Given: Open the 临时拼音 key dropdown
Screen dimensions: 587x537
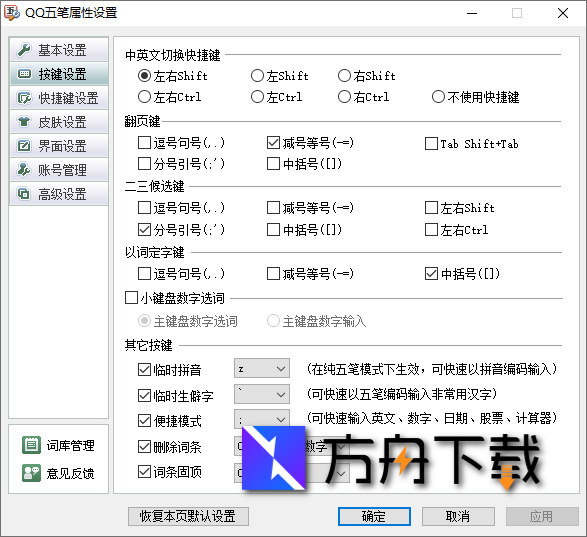Looking at the screenshot, I should [x=262, y=368].
